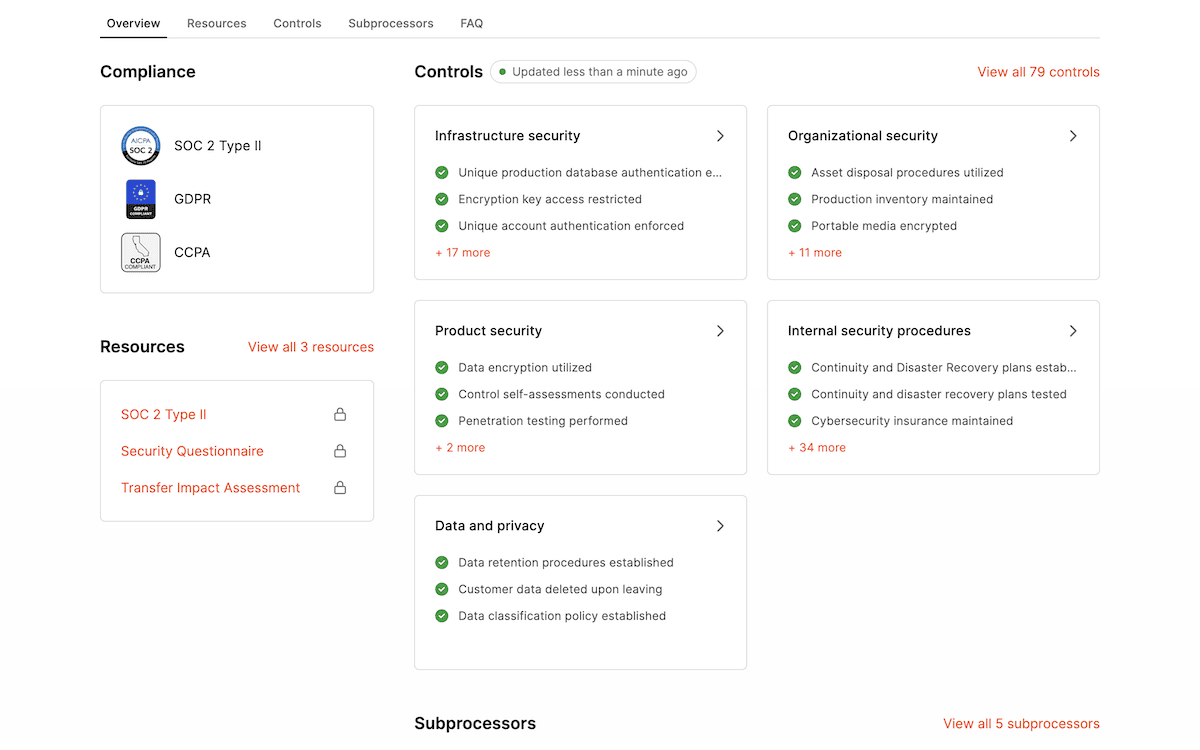1200x750 pixels.
Task: Expand the 17 more infrastructure controls
Action: click(x=462, y=252)
